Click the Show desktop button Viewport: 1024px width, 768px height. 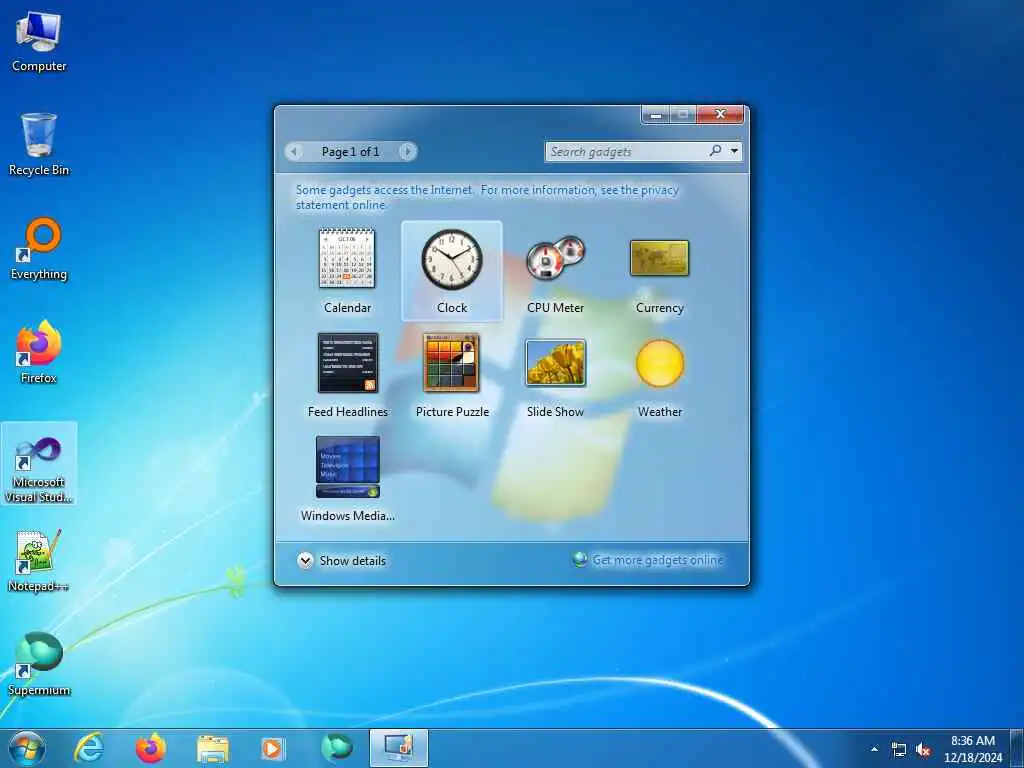point(1017,748)
